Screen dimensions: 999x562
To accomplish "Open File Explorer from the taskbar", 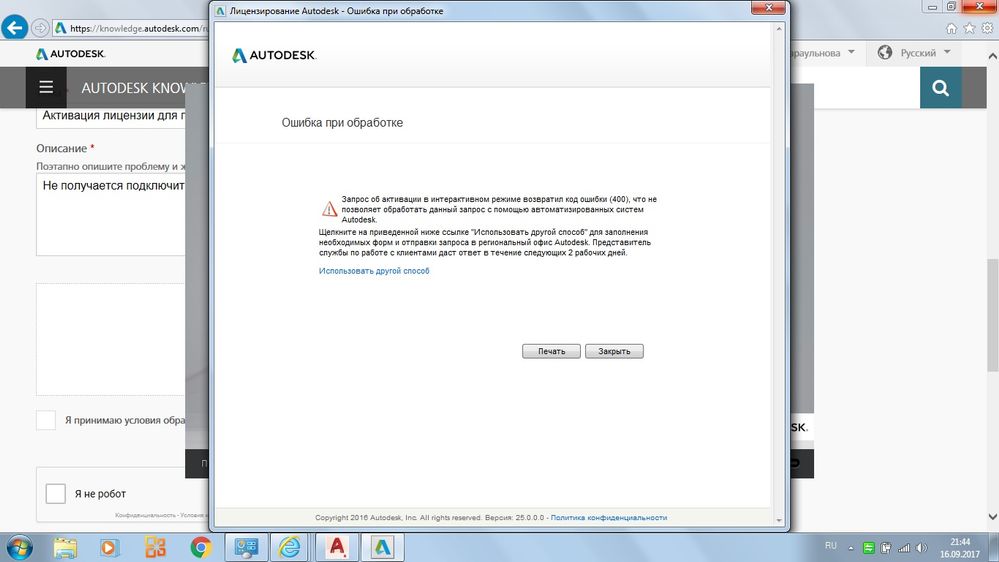I will pos(65,547).
